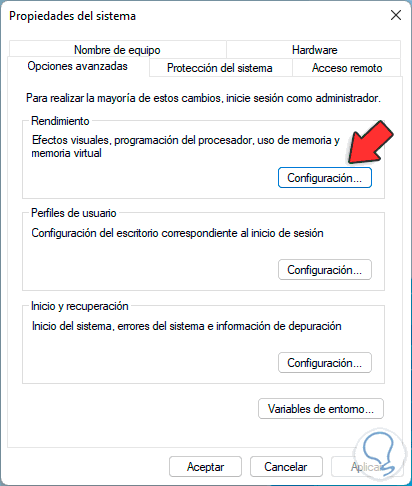Select the Opciones avanzadas tab
The height and width of the screenshot is (486, 412).
[x=78, y=66]
